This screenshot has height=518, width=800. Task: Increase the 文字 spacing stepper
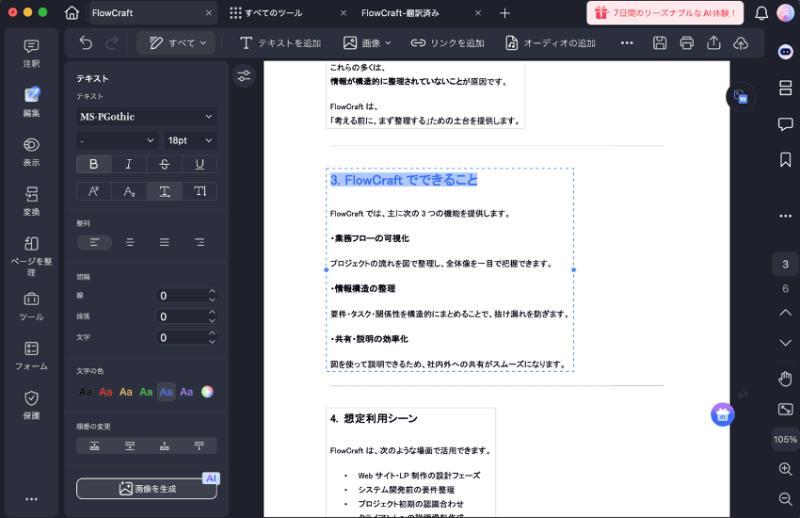212,333
